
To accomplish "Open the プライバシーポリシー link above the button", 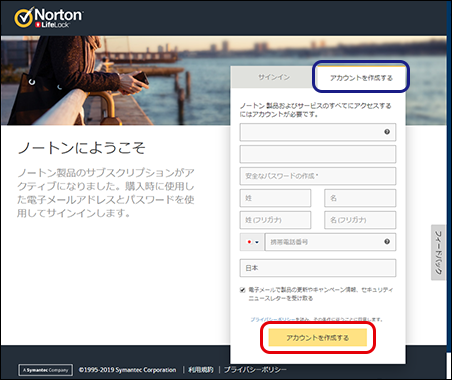I will coord(272,319).
